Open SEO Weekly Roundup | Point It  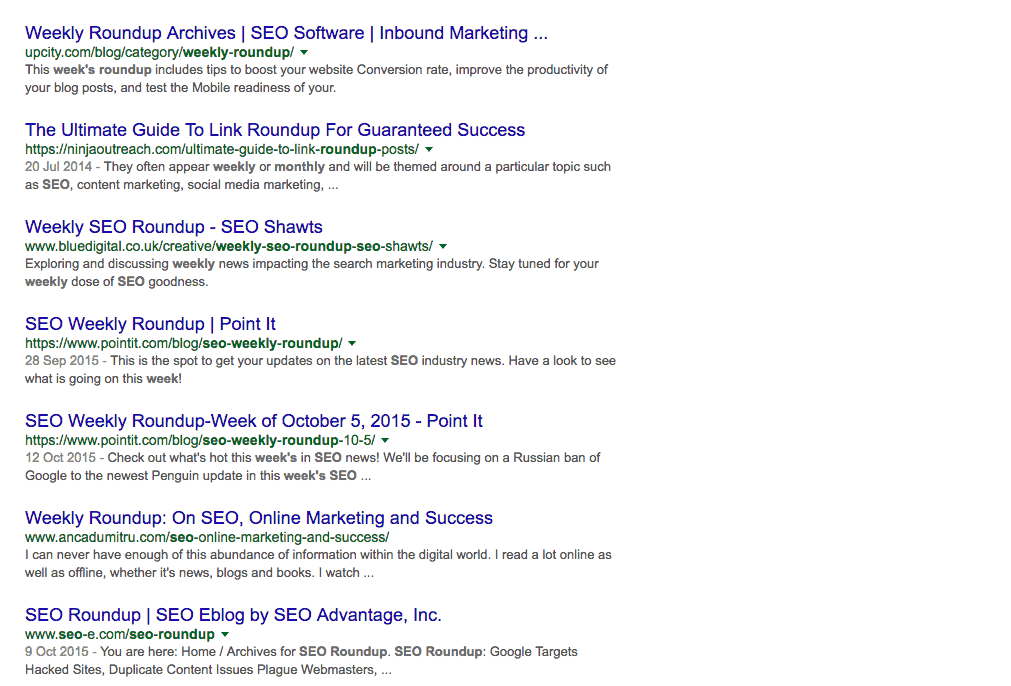point(150,324)
